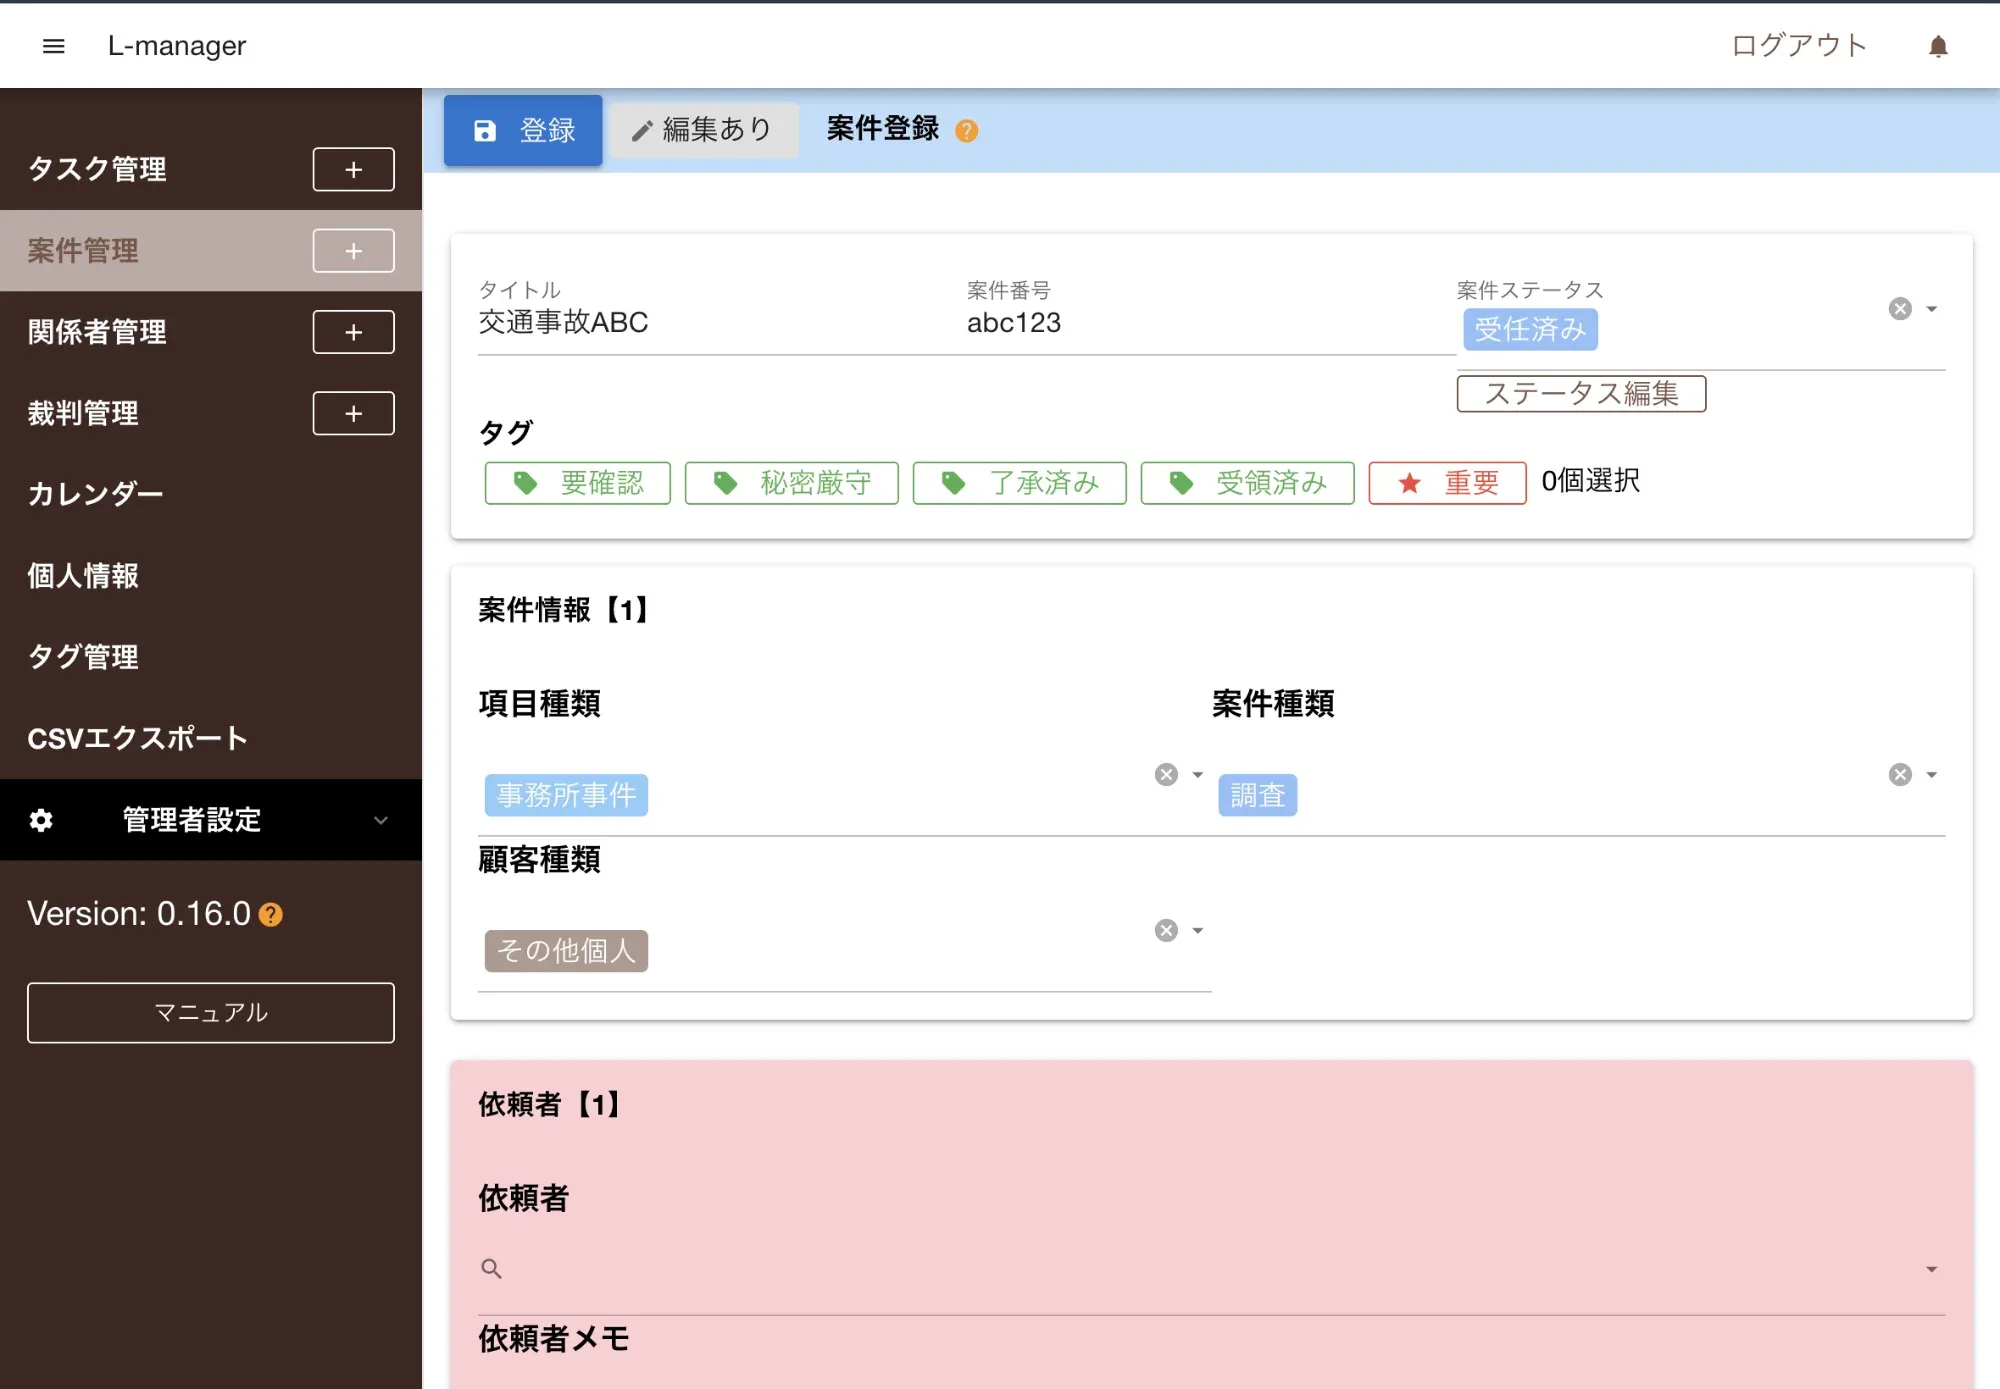
Task: Click the ステータス編集 button
Action: 1581,393
